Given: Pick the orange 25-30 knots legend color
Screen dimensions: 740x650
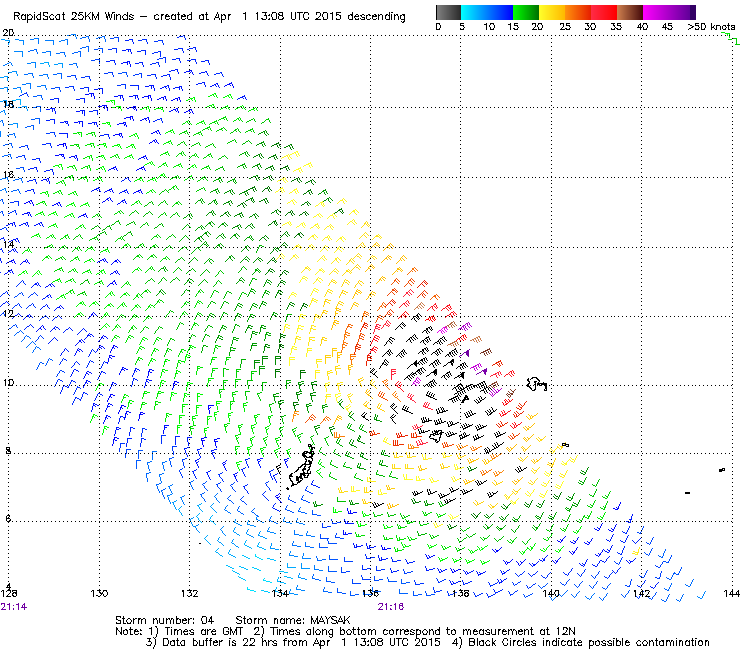Looking at the screenshot, I should tap(578, 12).
